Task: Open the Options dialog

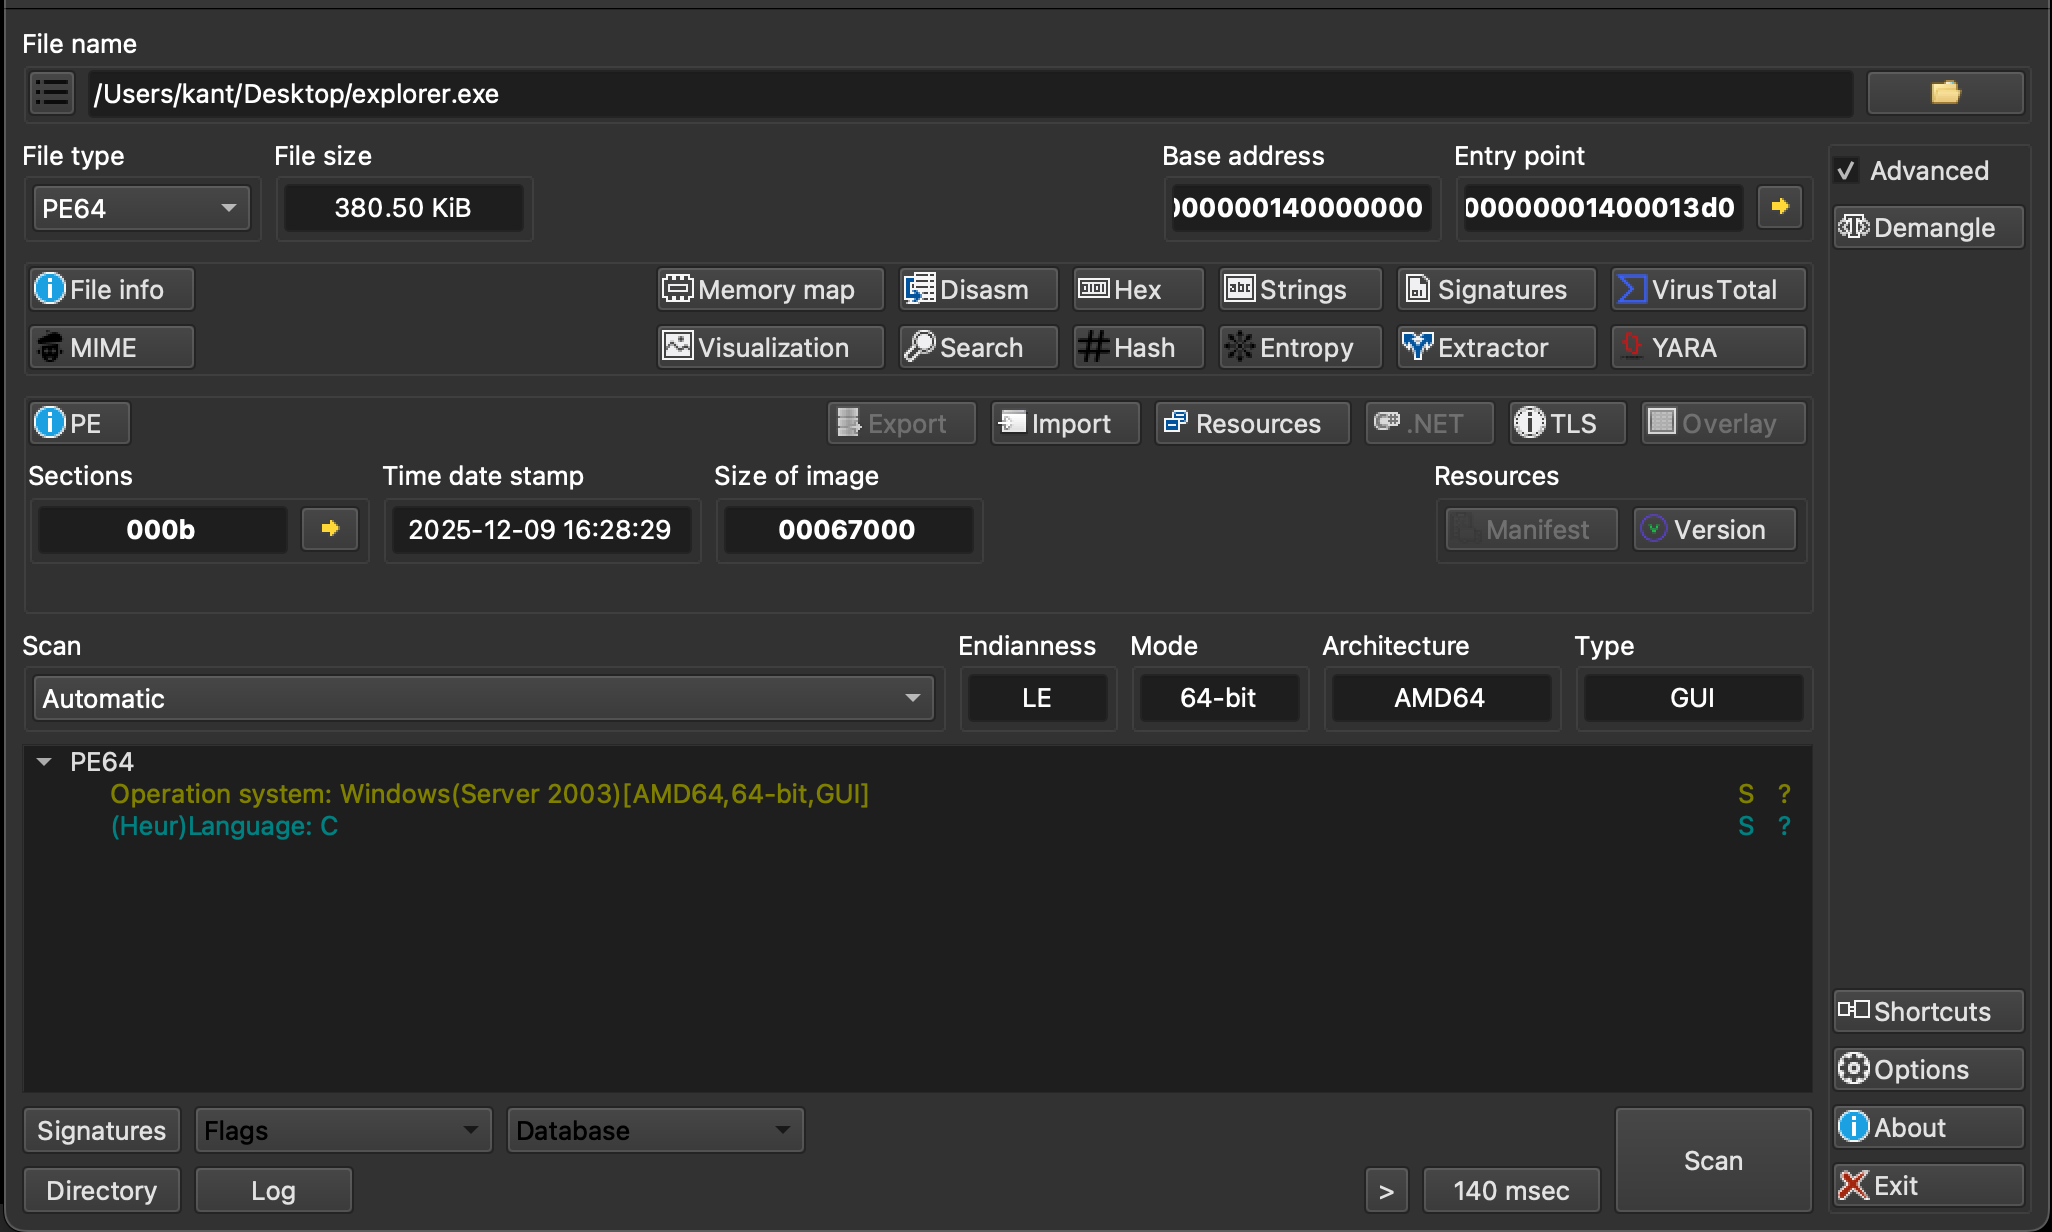Action: 1929,1069
